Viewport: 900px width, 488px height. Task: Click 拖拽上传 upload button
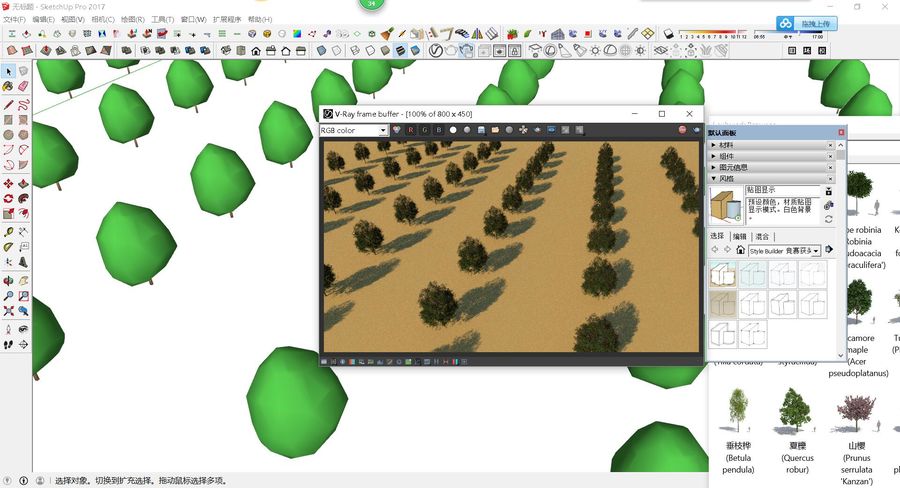pyautogui.click(x=816, y=24)
